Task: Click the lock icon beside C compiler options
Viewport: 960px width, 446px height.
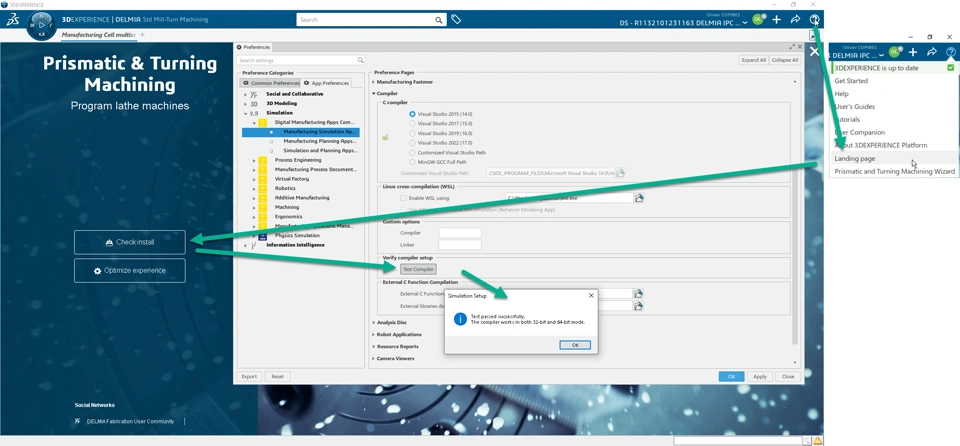Action: tap(385, 137)
